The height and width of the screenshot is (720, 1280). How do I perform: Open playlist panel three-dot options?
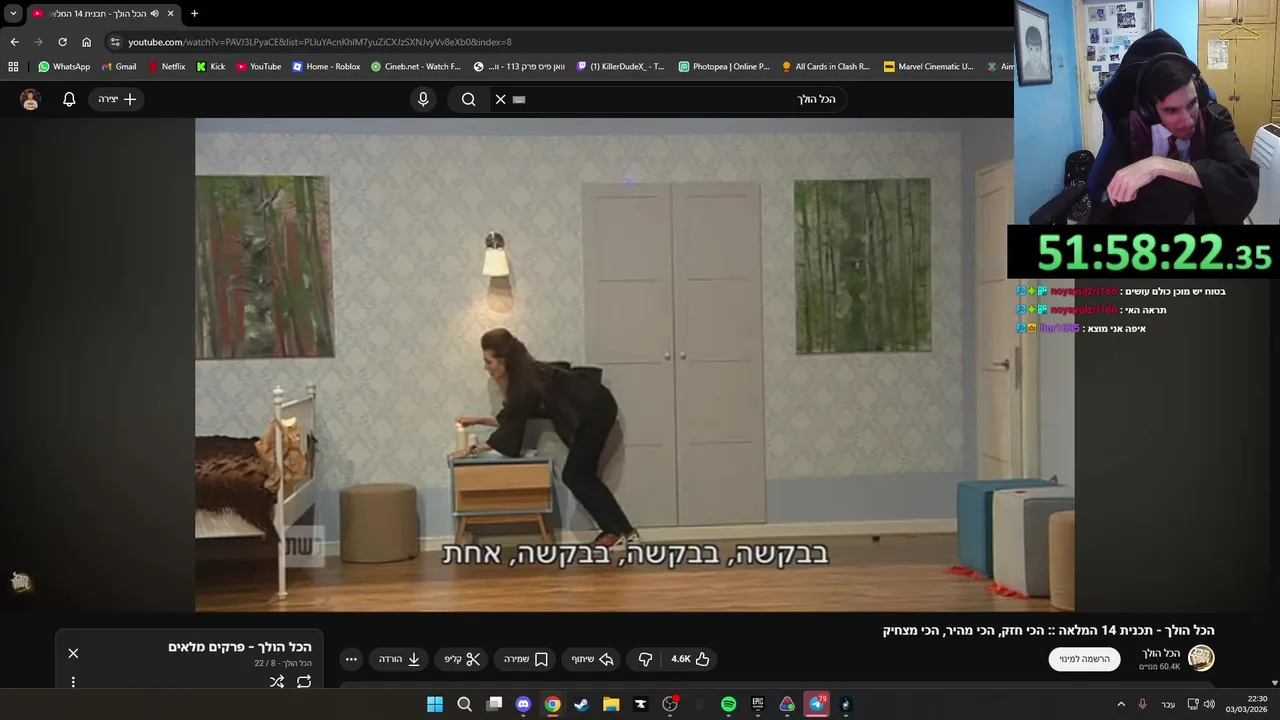73,682
